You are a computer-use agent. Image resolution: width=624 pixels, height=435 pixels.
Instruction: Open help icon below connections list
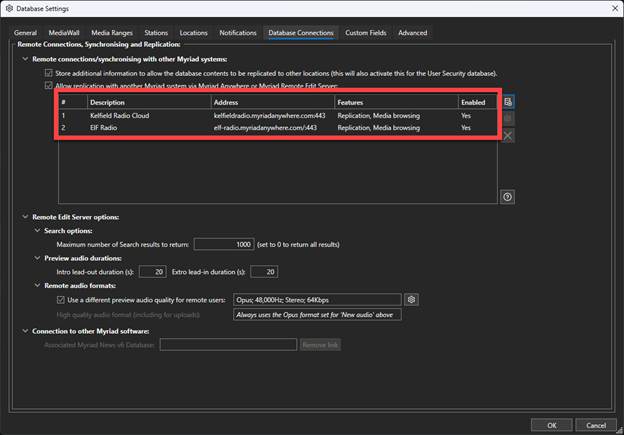coord(507,197)
